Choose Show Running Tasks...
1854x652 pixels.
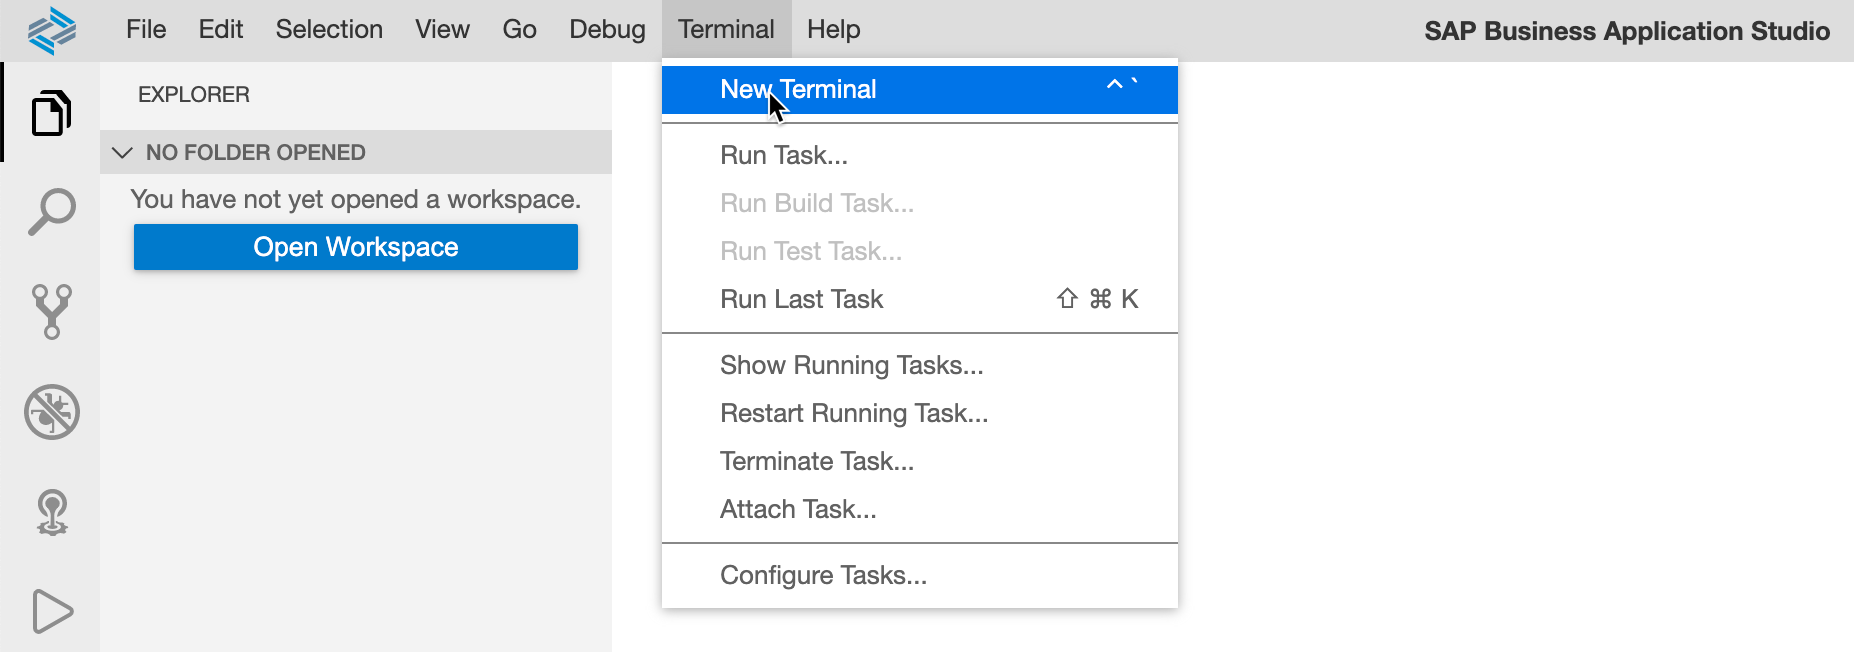coord(920,366)
